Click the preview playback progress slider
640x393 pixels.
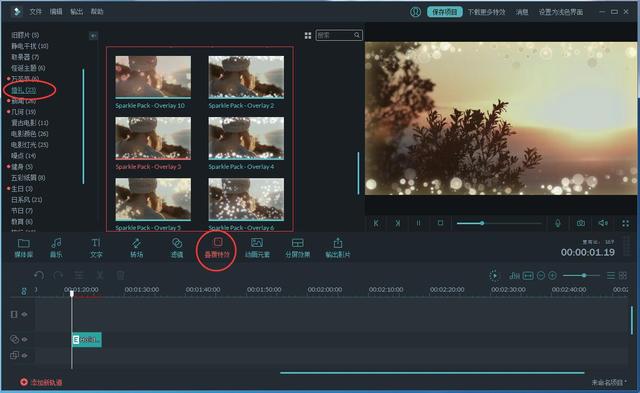499,223
